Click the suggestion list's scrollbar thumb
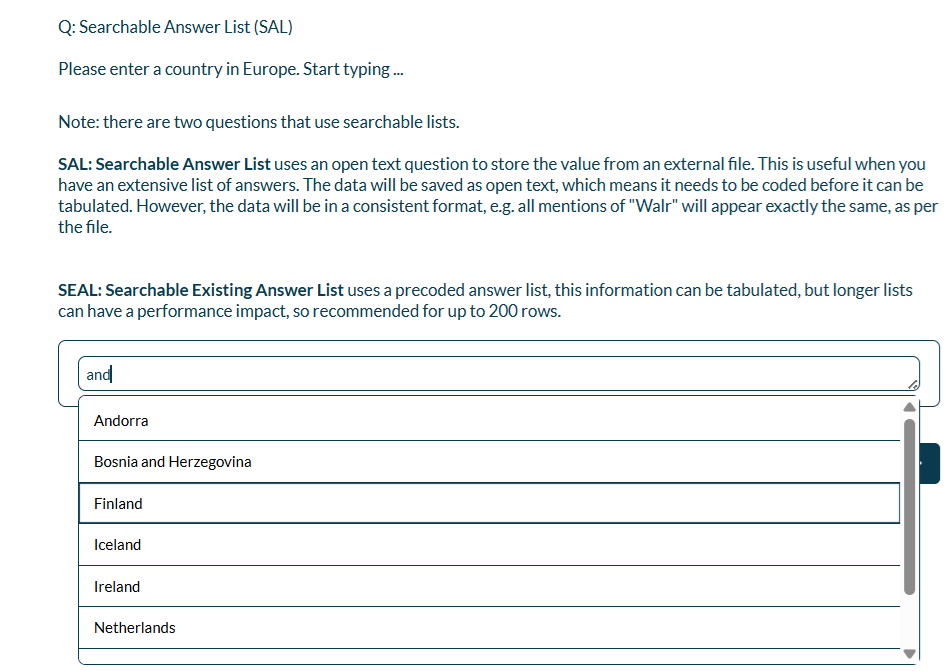 [x=910, y=506]
